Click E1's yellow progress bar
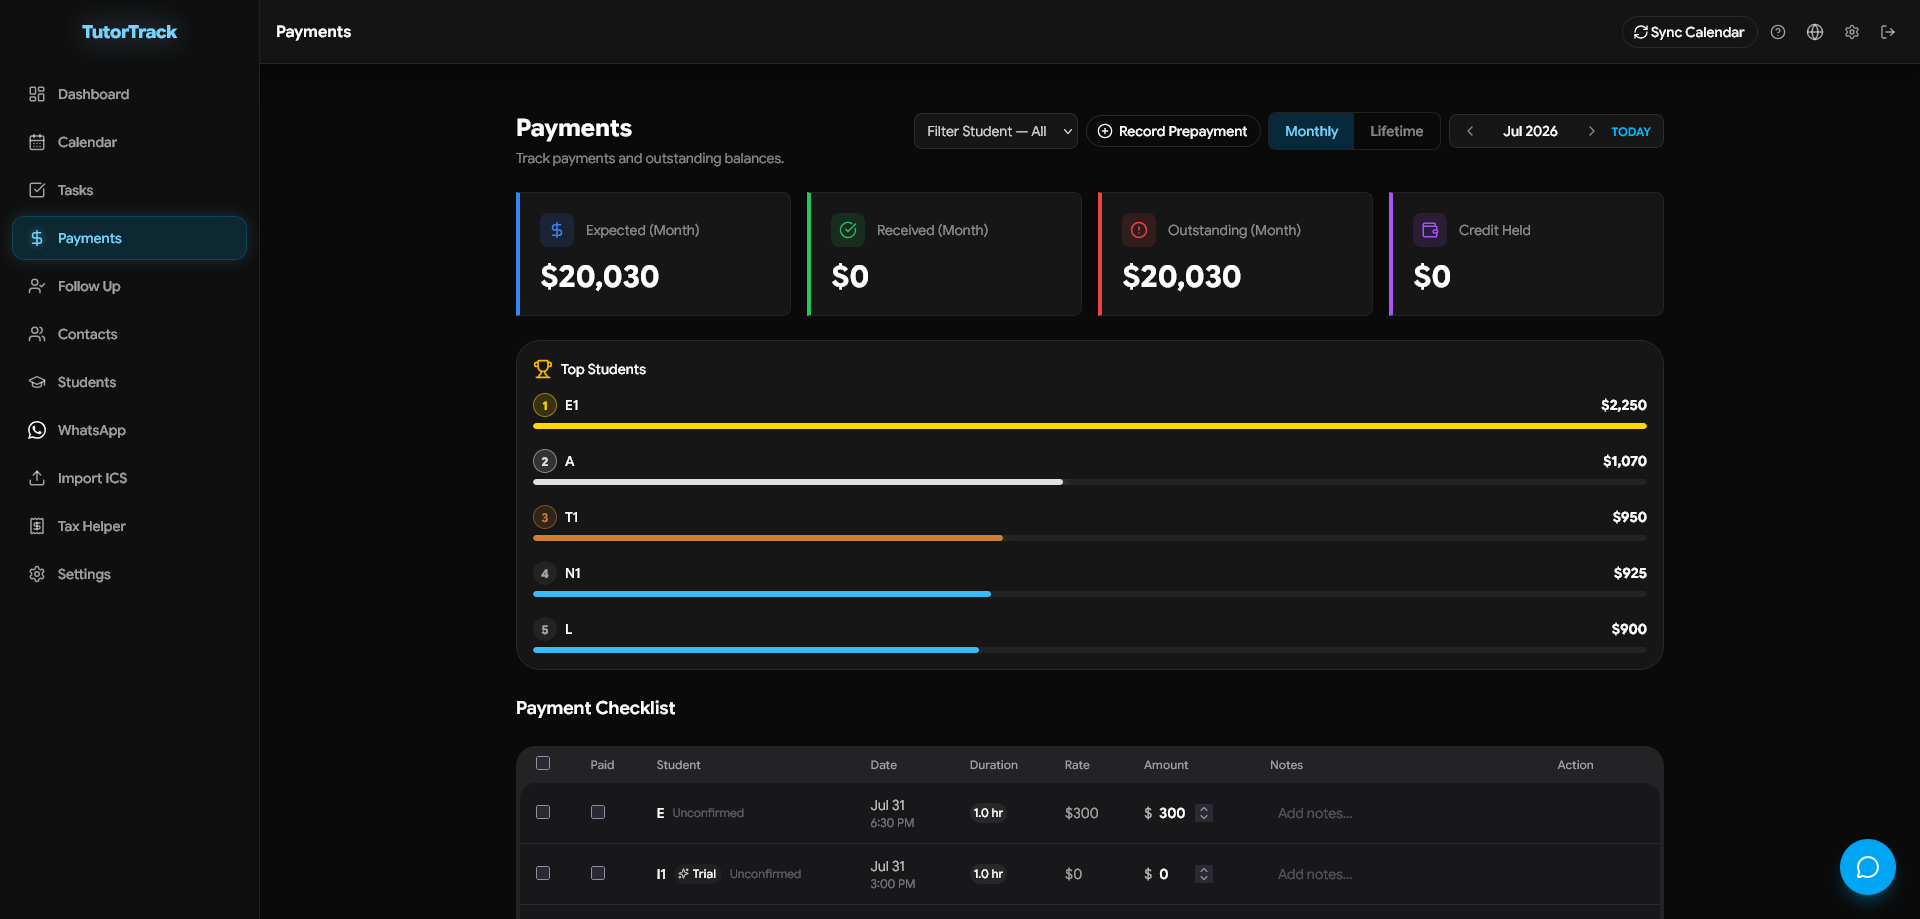1920x919 pixels. 1090,426
